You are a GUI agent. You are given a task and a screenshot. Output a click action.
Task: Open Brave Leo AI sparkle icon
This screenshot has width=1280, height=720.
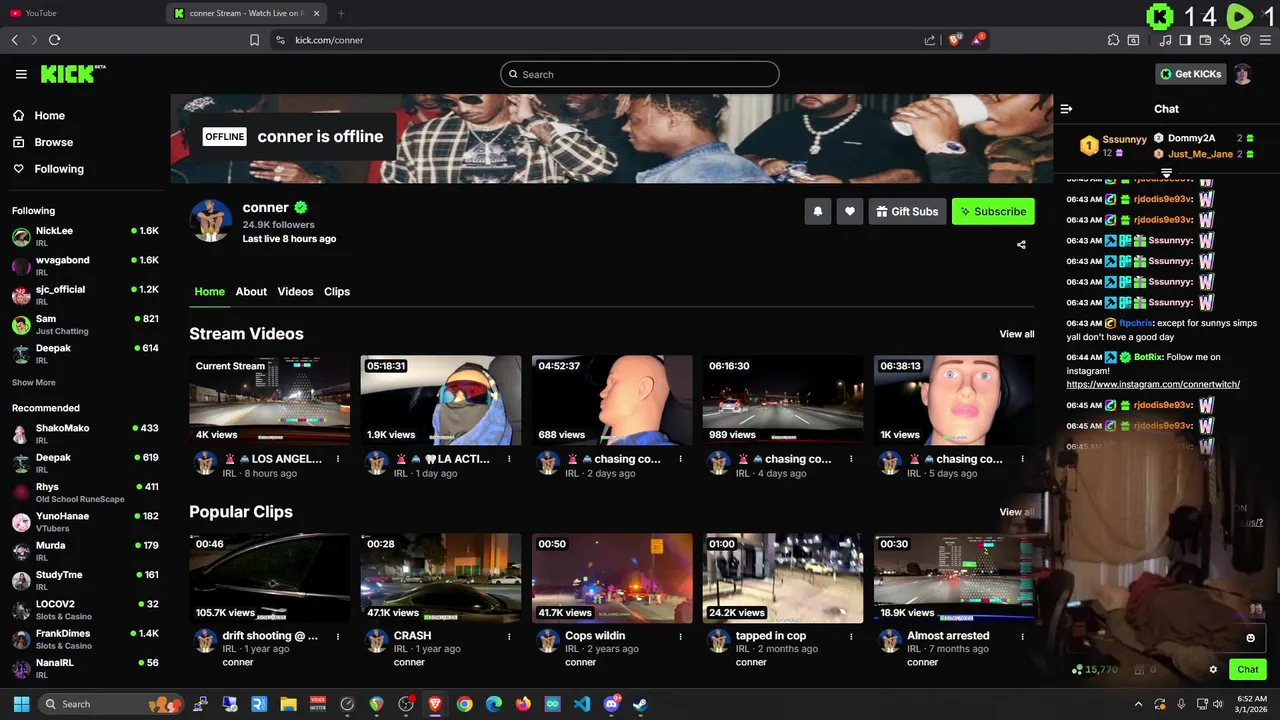1225,40
